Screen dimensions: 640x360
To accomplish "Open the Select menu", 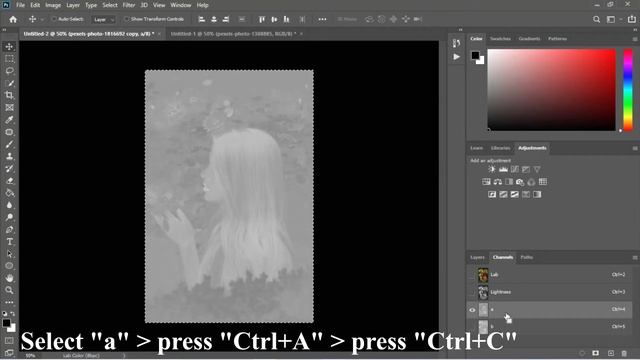I will [x=110, y=5].
